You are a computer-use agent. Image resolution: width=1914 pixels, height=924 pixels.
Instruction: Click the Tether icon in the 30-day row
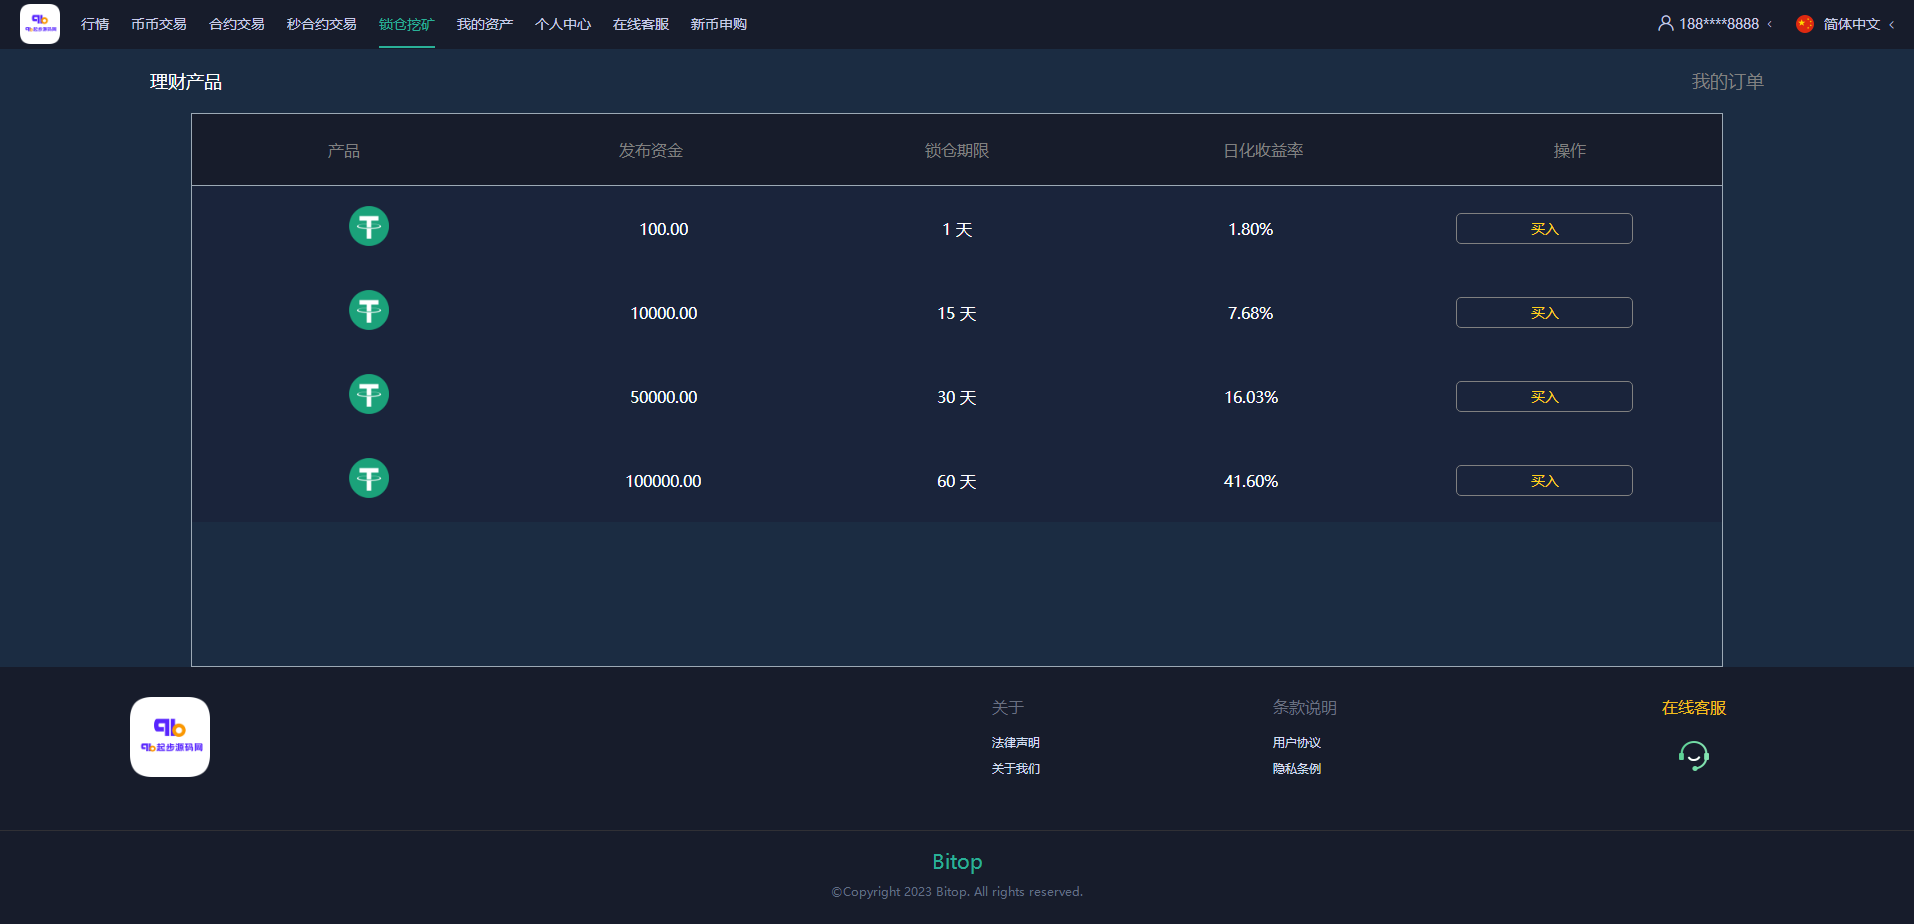coord(368,395)
